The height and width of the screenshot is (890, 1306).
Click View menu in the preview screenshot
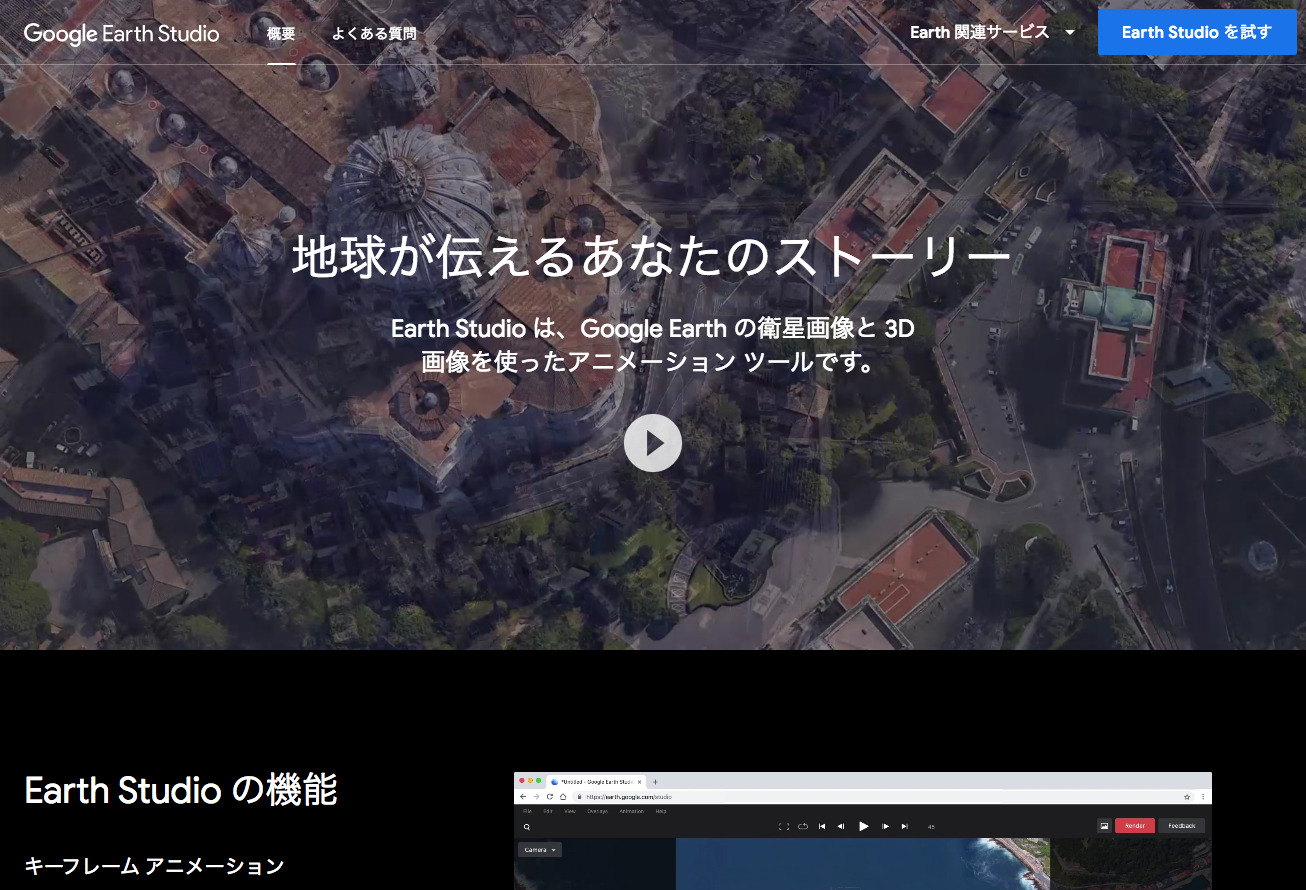click(x=570, y=811)
